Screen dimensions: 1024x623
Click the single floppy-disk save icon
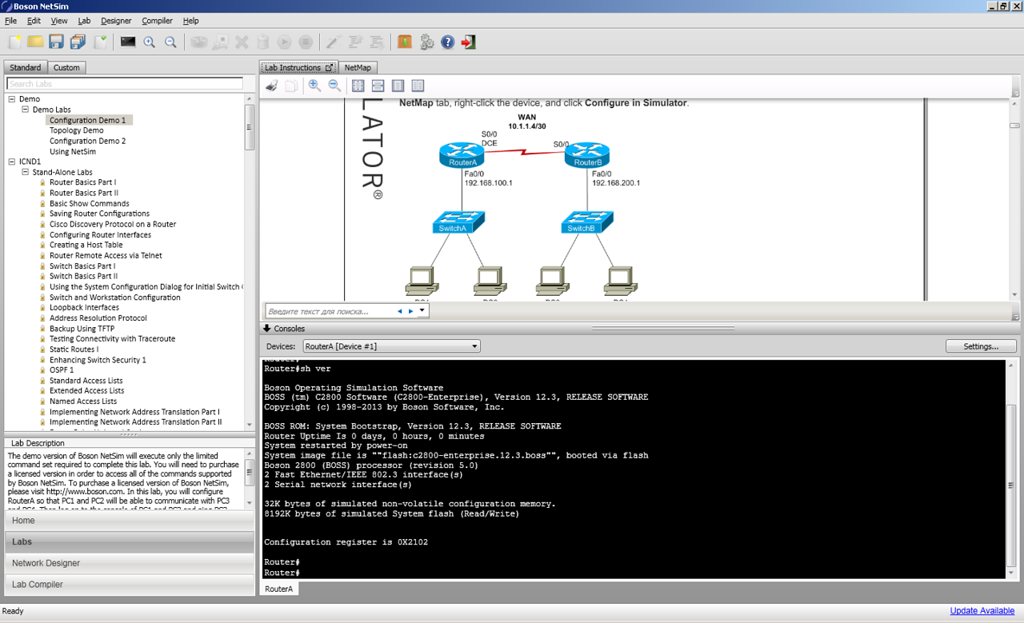pos(56,42)
